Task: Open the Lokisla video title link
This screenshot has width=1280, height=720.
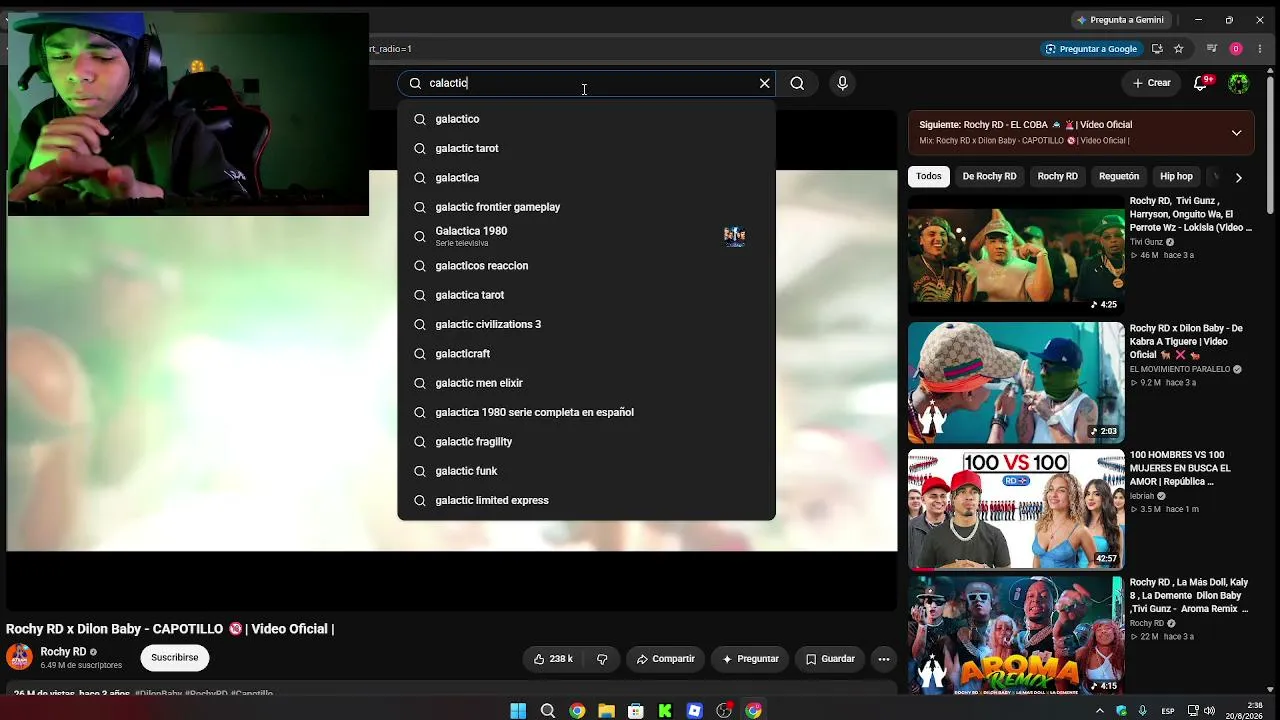Action: coord(1191,214)
